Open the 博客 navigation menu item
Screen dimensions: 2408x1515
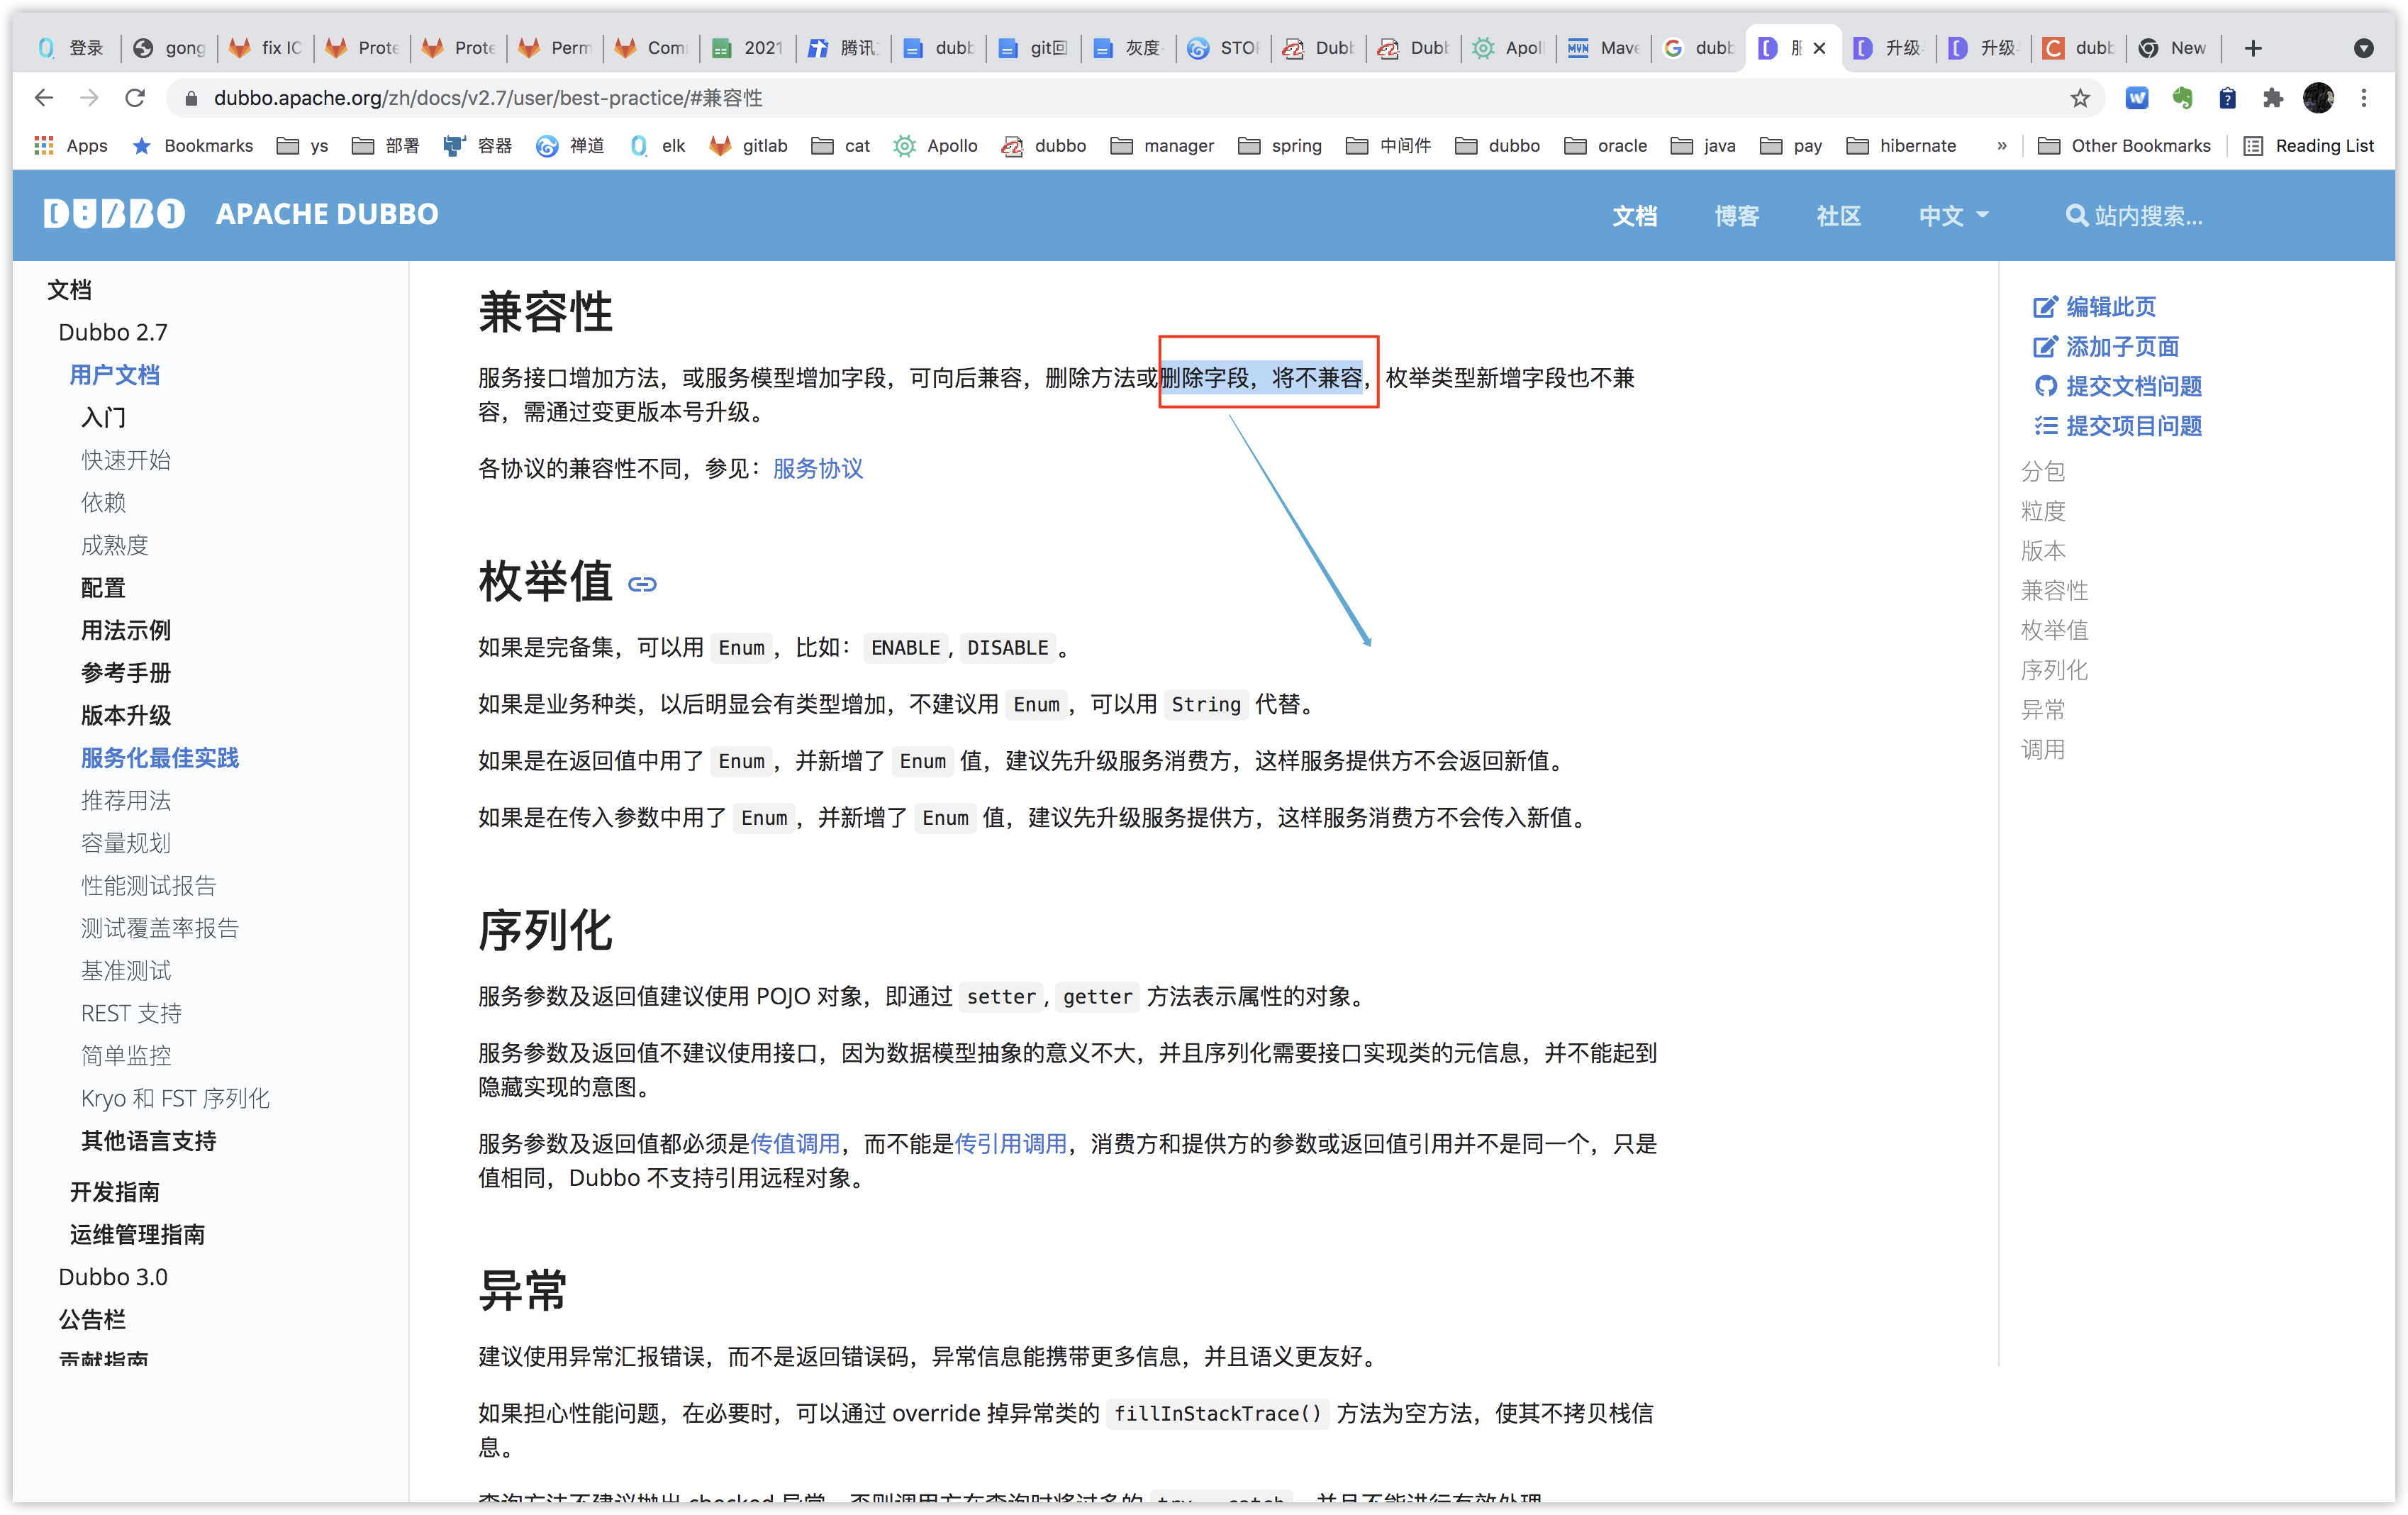coord(1736,216)
